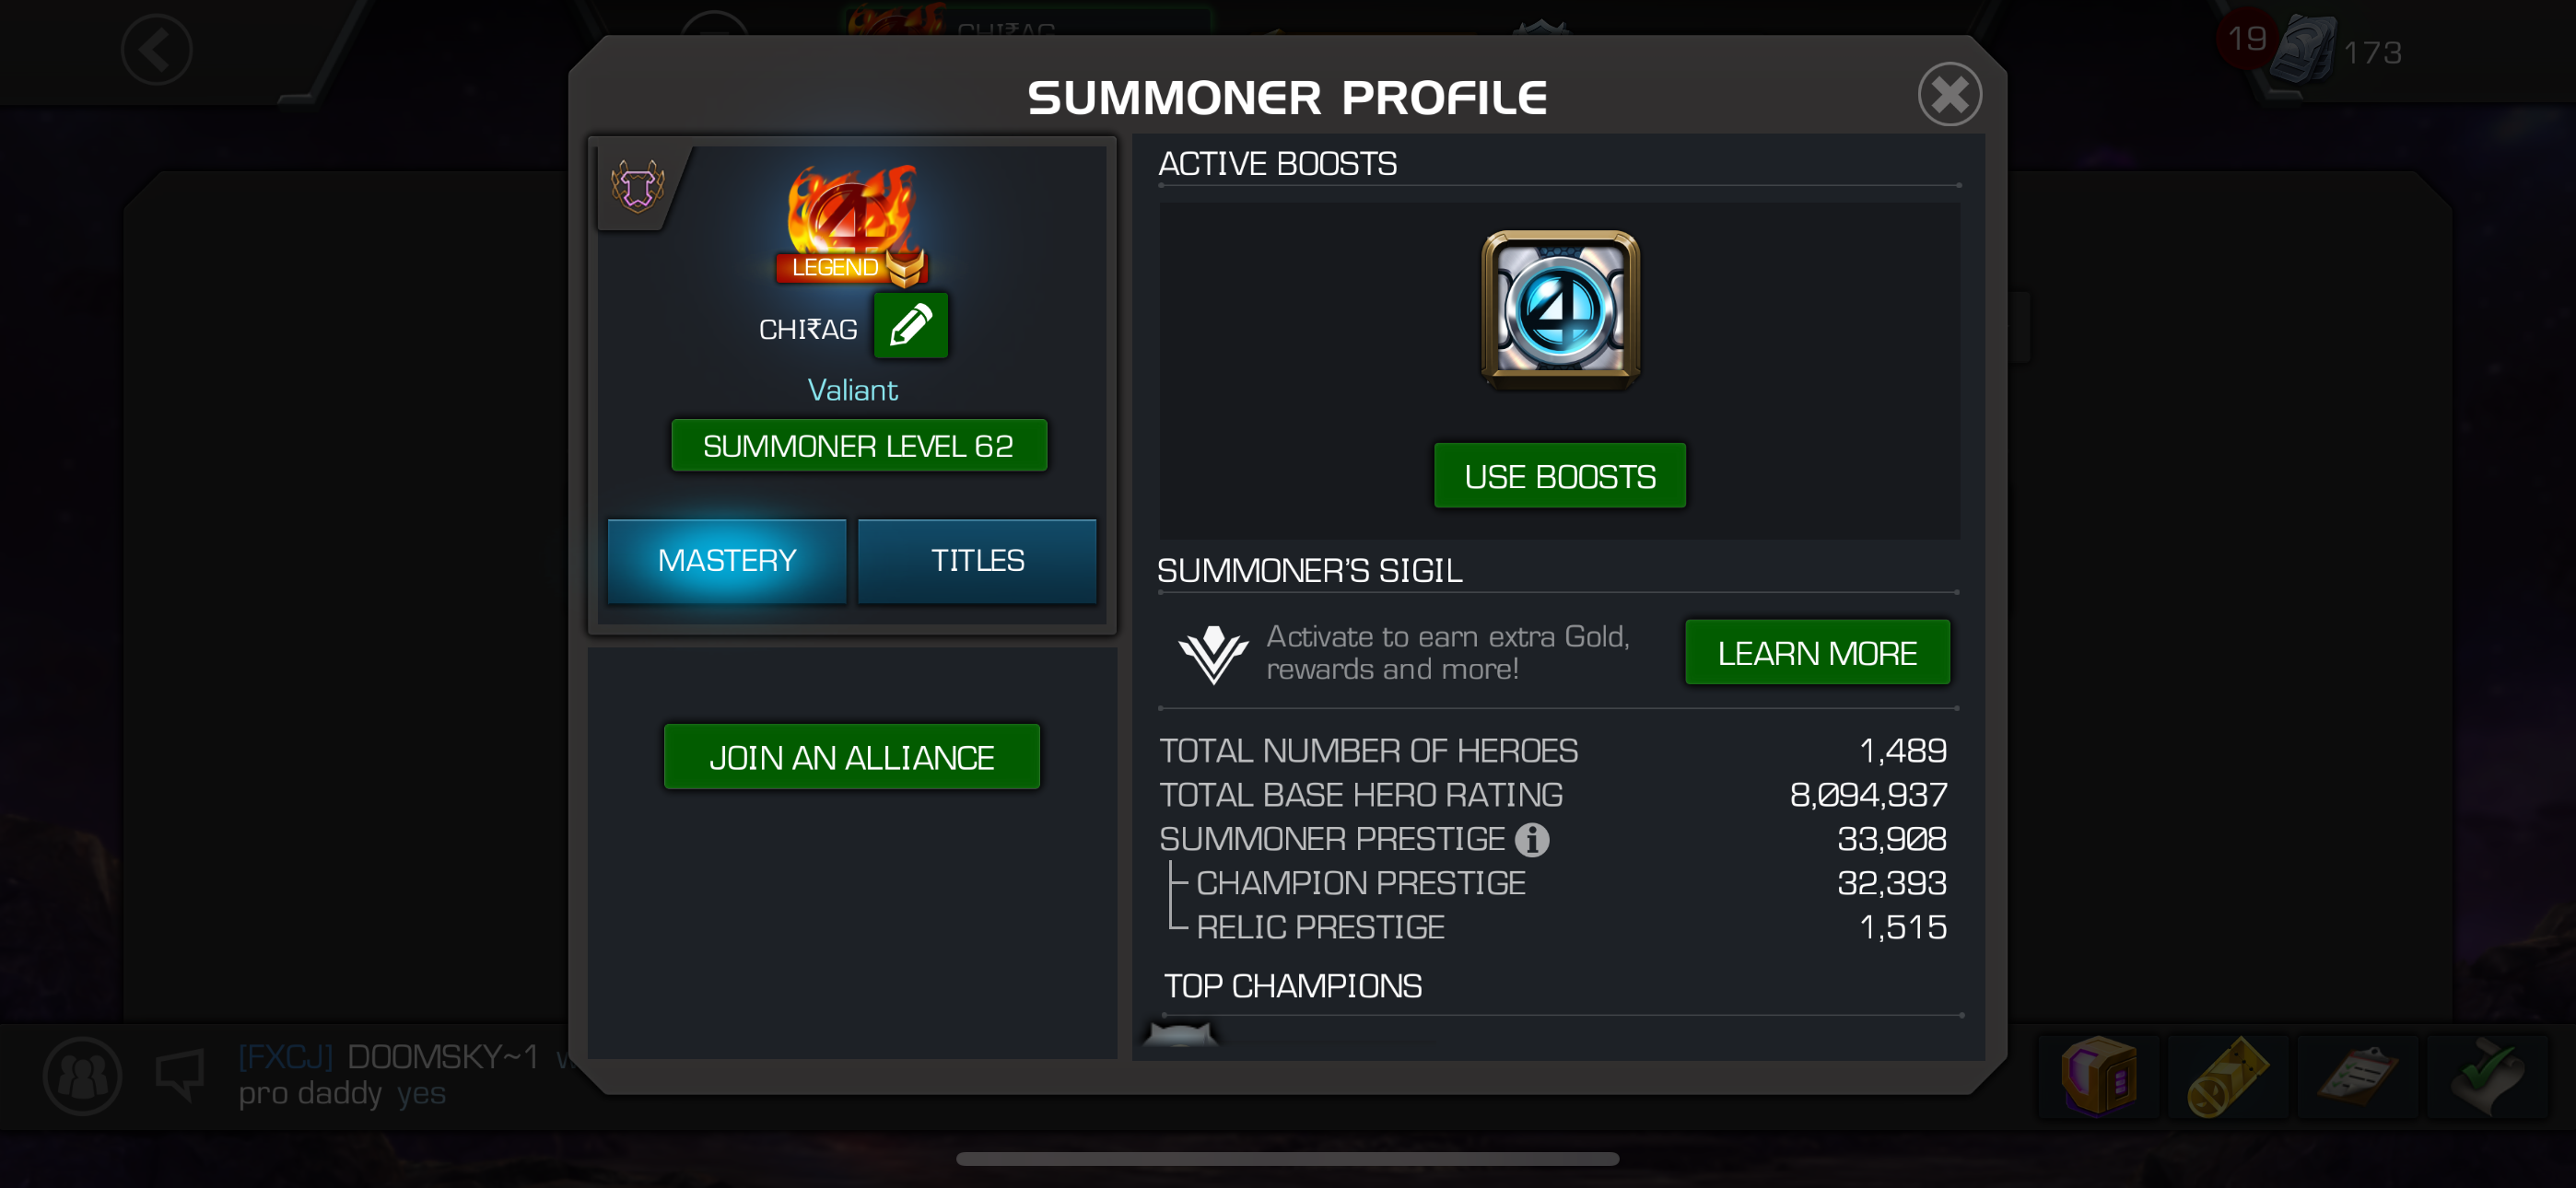Viewport: 2576px width, 1188px height.
Task: Click the Summoner Prestige info icon
Action: [x=1531, y=839]
